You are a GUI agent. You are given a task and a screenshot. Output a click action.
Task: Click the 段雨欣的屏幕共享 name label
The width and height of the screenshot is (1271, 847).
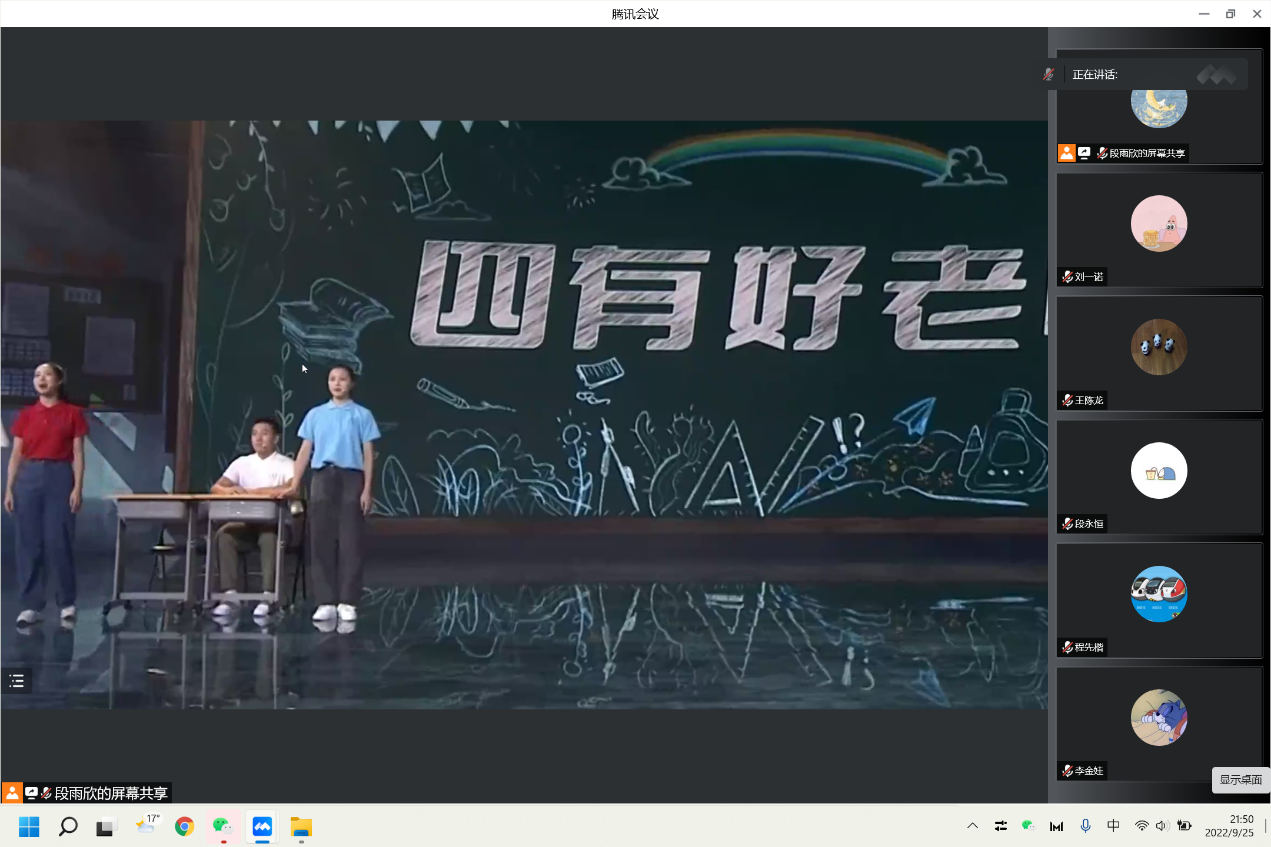click(x=1145, y=153)
